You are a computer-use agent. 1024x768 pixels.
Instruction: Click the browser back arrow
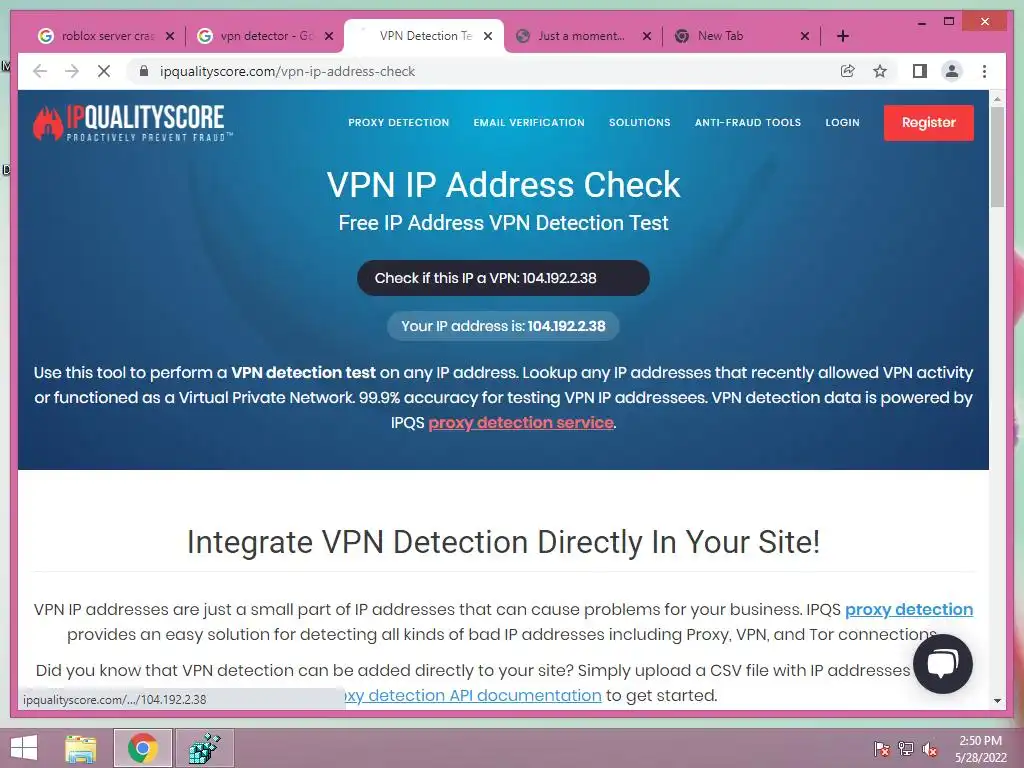40,71
